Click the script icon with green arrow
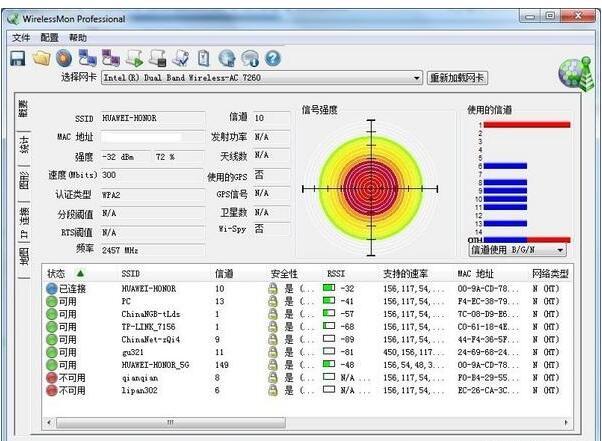This screenshot has width=602, height=441. pyautogui.click(x=135, y=58)
